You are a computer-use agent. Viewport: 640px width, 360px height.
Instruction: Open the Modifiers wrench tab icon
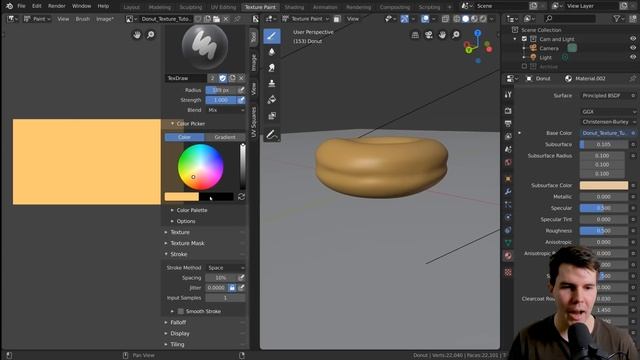click(x=508, y=191)
